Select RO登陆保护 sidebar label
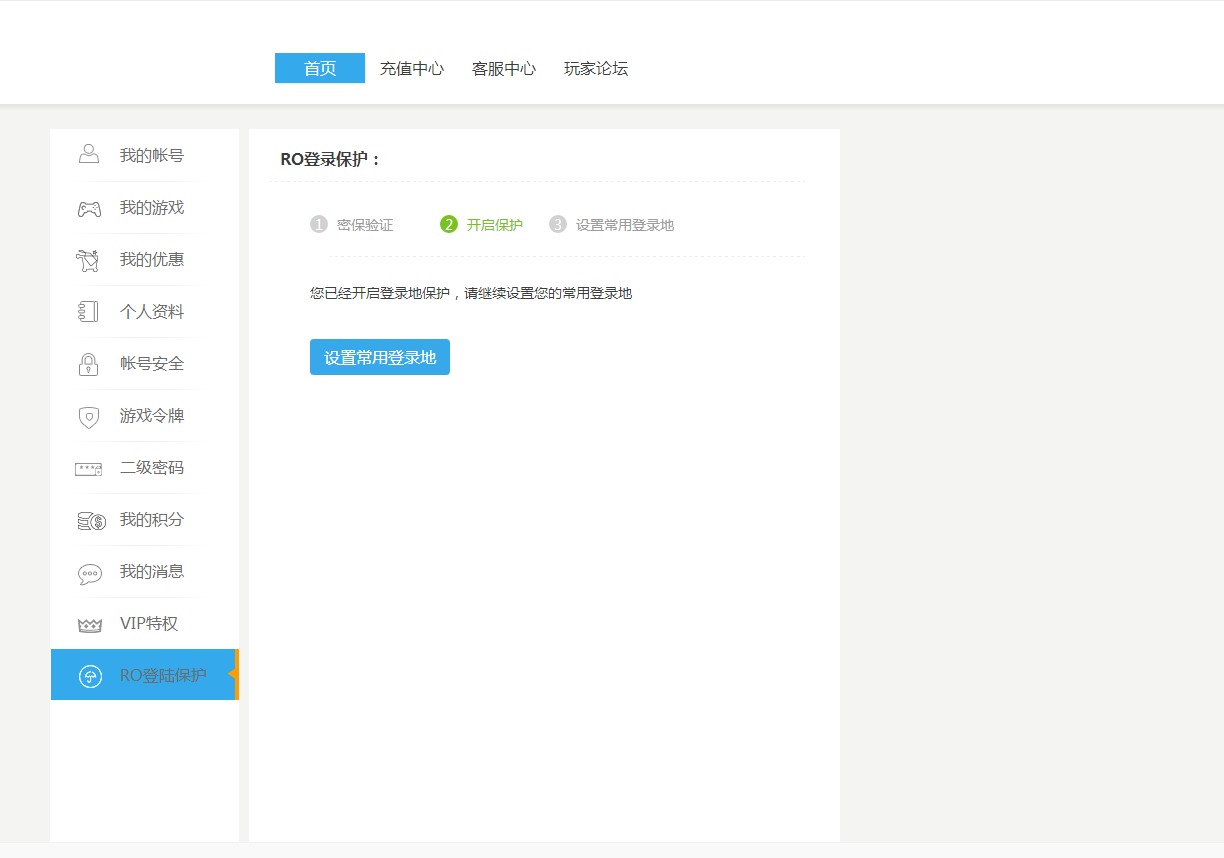This screenshot has height=858, width=1224. [163, 675]
